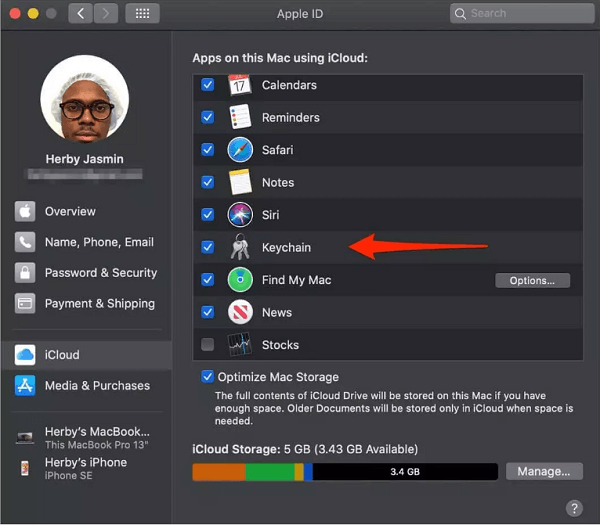Click the 3.4 GB free storage segment
The image size is (600, 525).
coord(405,472)
